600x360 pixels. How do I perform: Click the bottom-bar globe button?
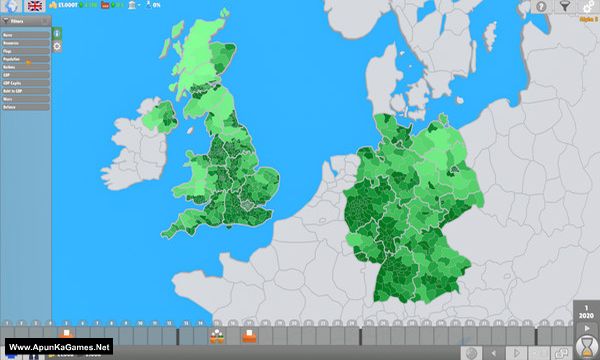point(471,353)
